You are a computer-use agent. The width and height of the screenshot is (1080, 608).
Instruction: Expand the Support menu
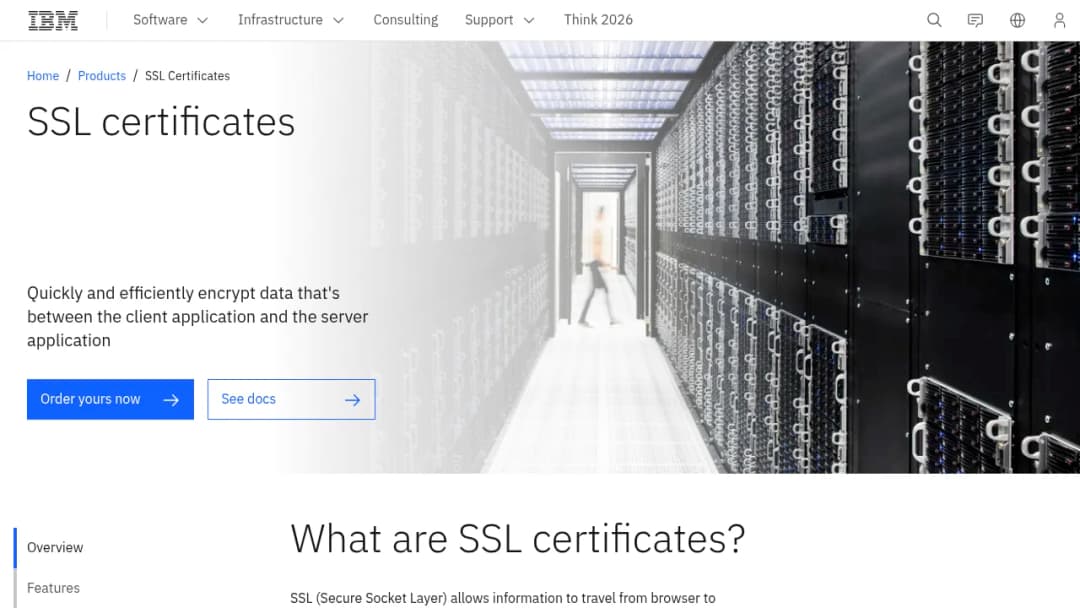(499, 20)
